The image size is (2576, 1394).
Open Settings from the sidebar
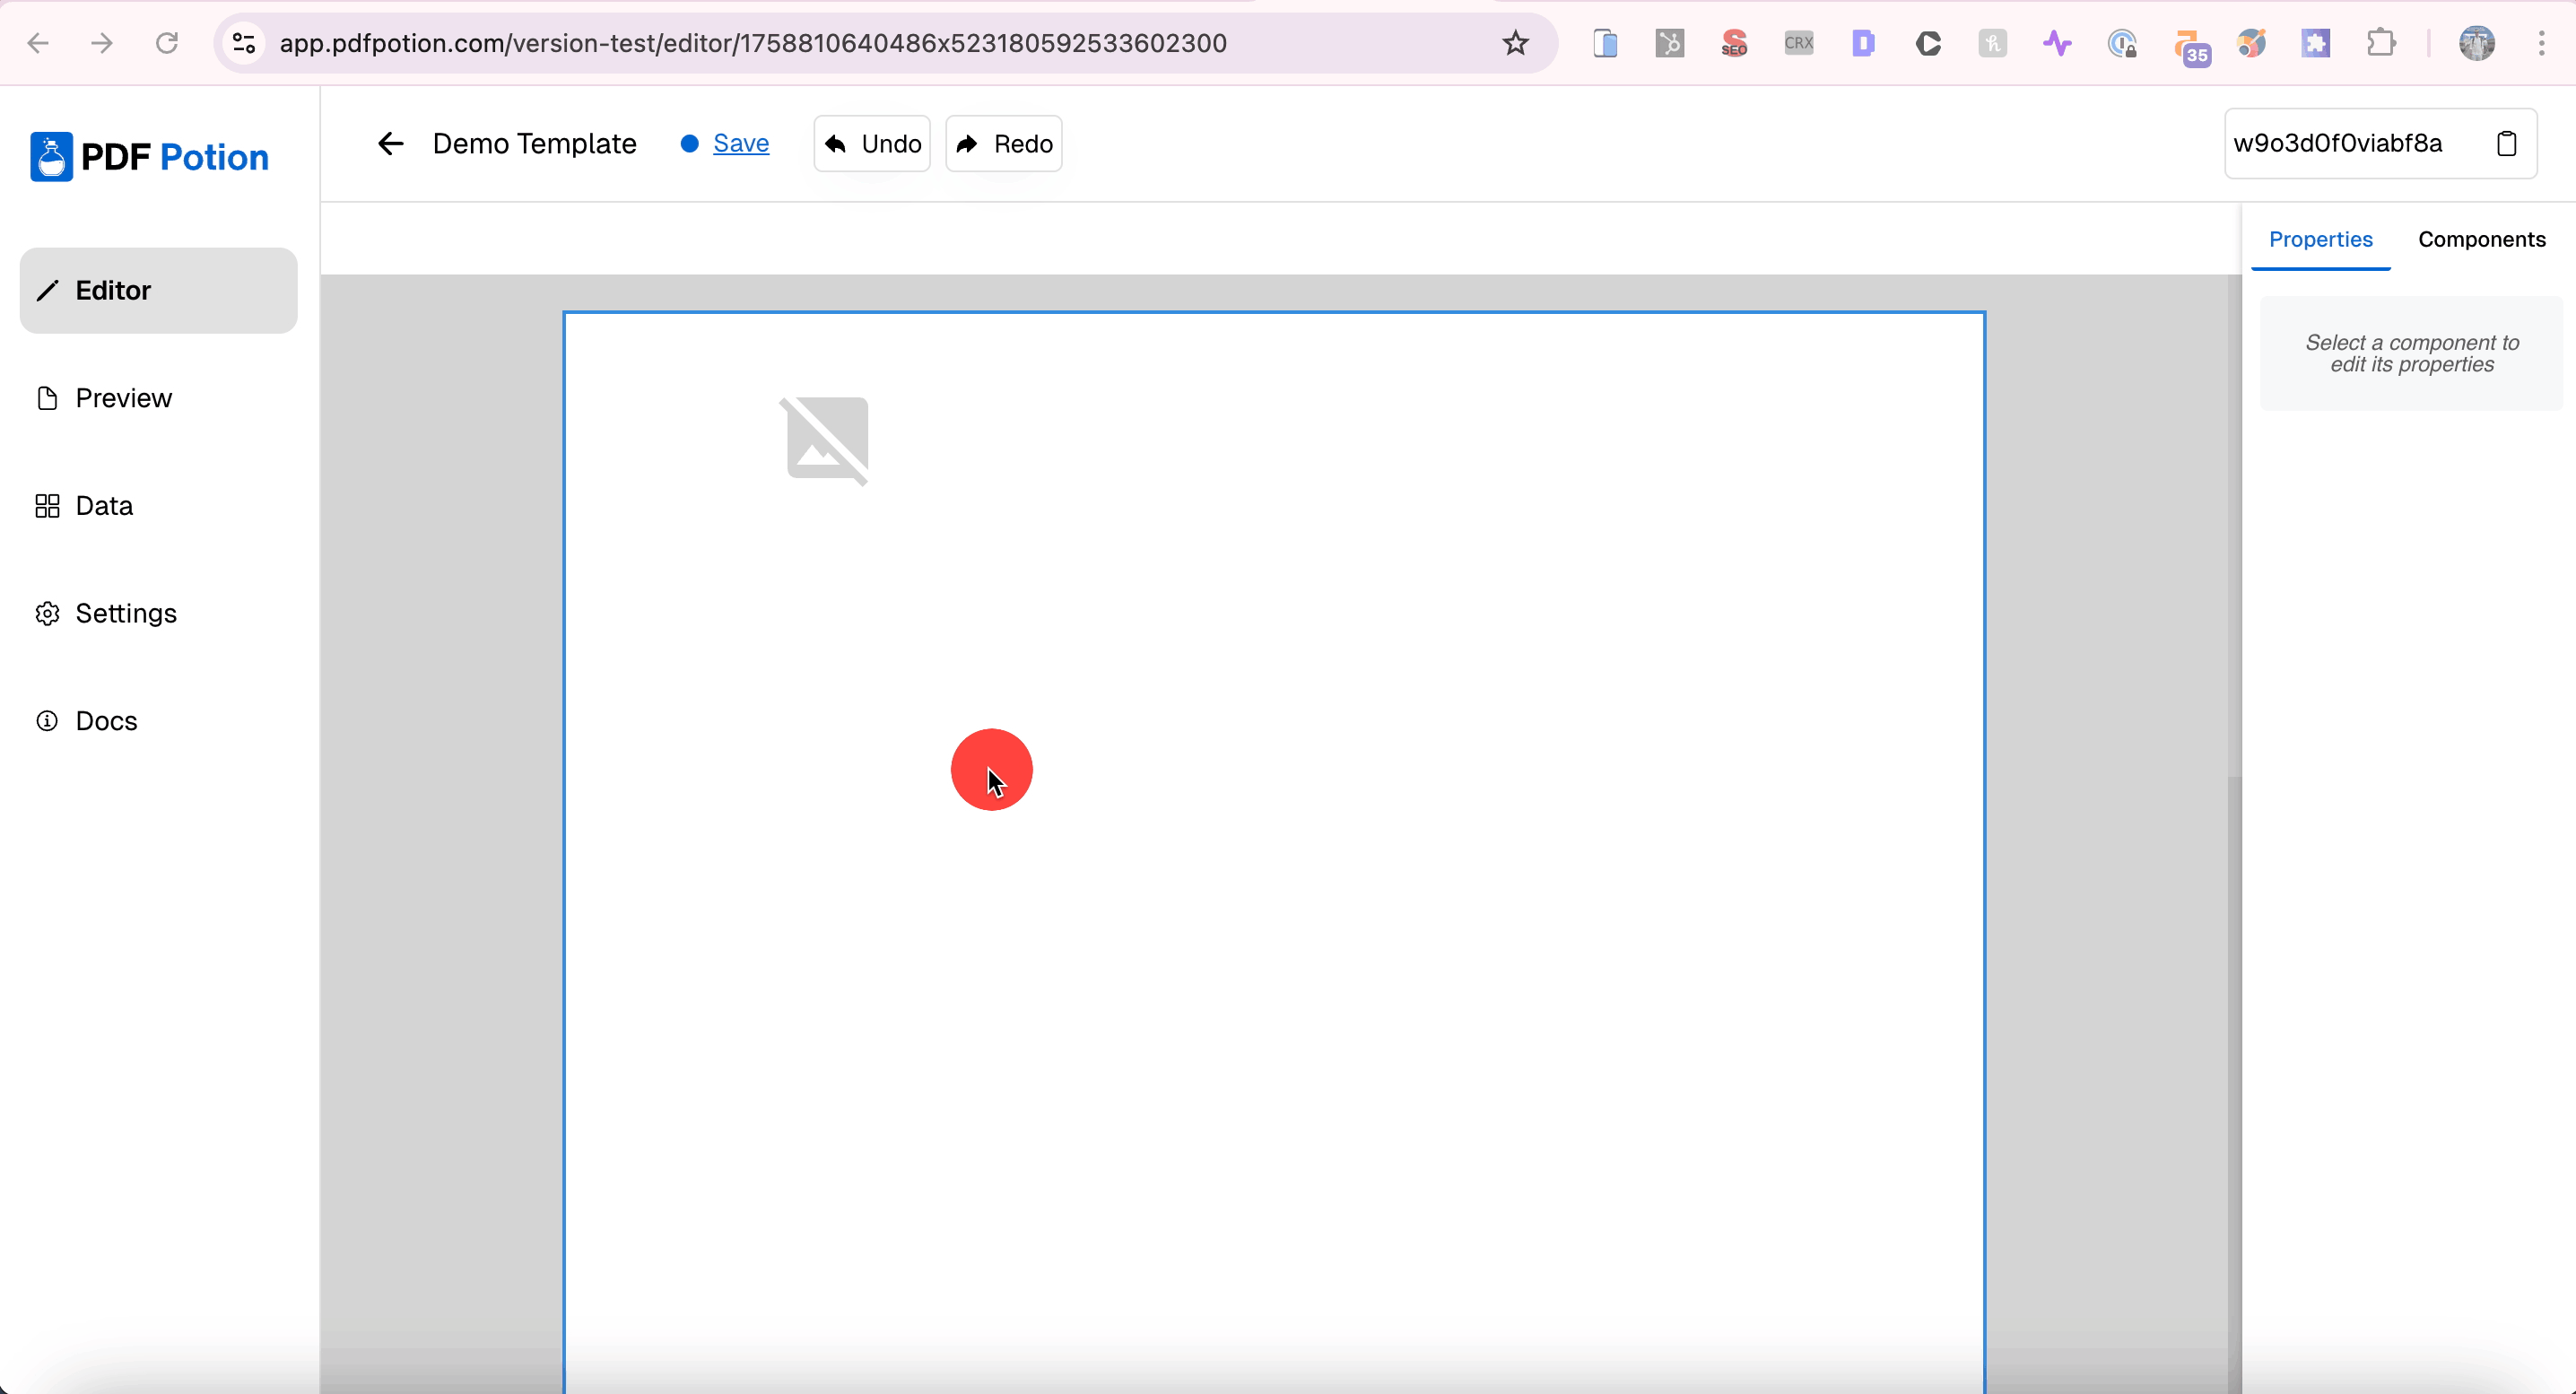coord(126,613)
